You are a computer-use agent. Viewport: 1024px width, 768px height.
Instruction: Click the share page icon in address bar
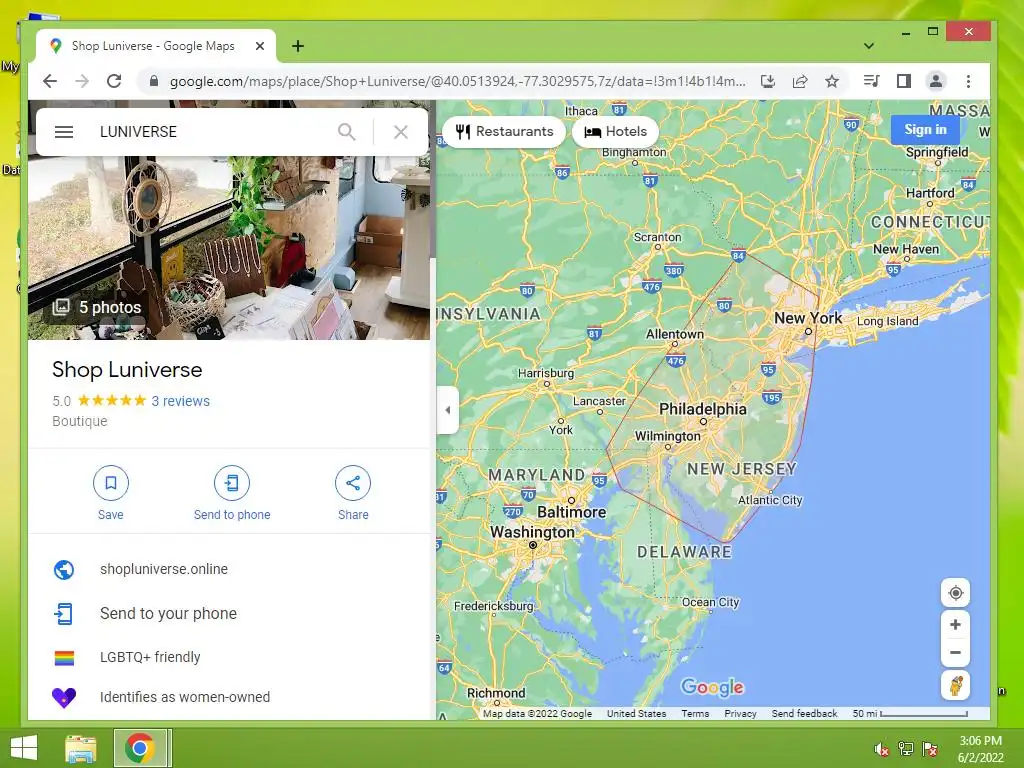[800, 81]
